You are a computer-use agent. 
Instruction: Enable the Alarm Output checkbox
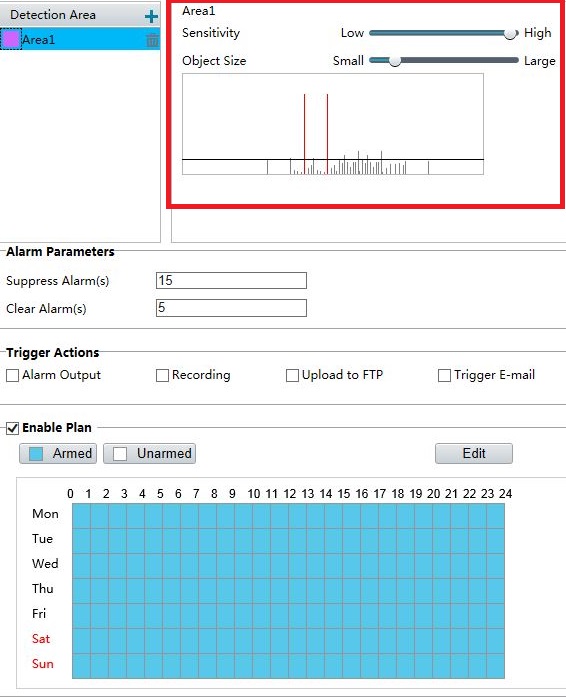pos(12,376)
